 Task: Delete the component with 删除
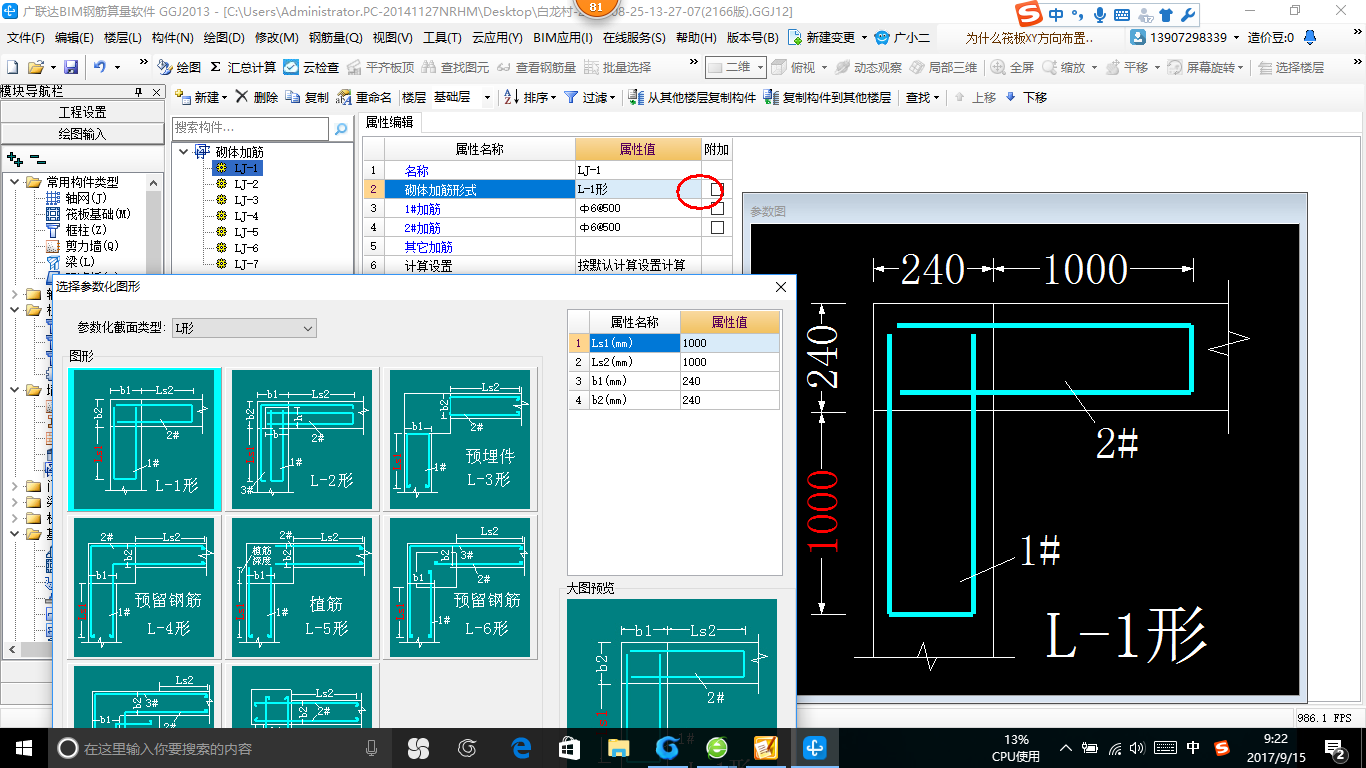click(x=257, y=97)
